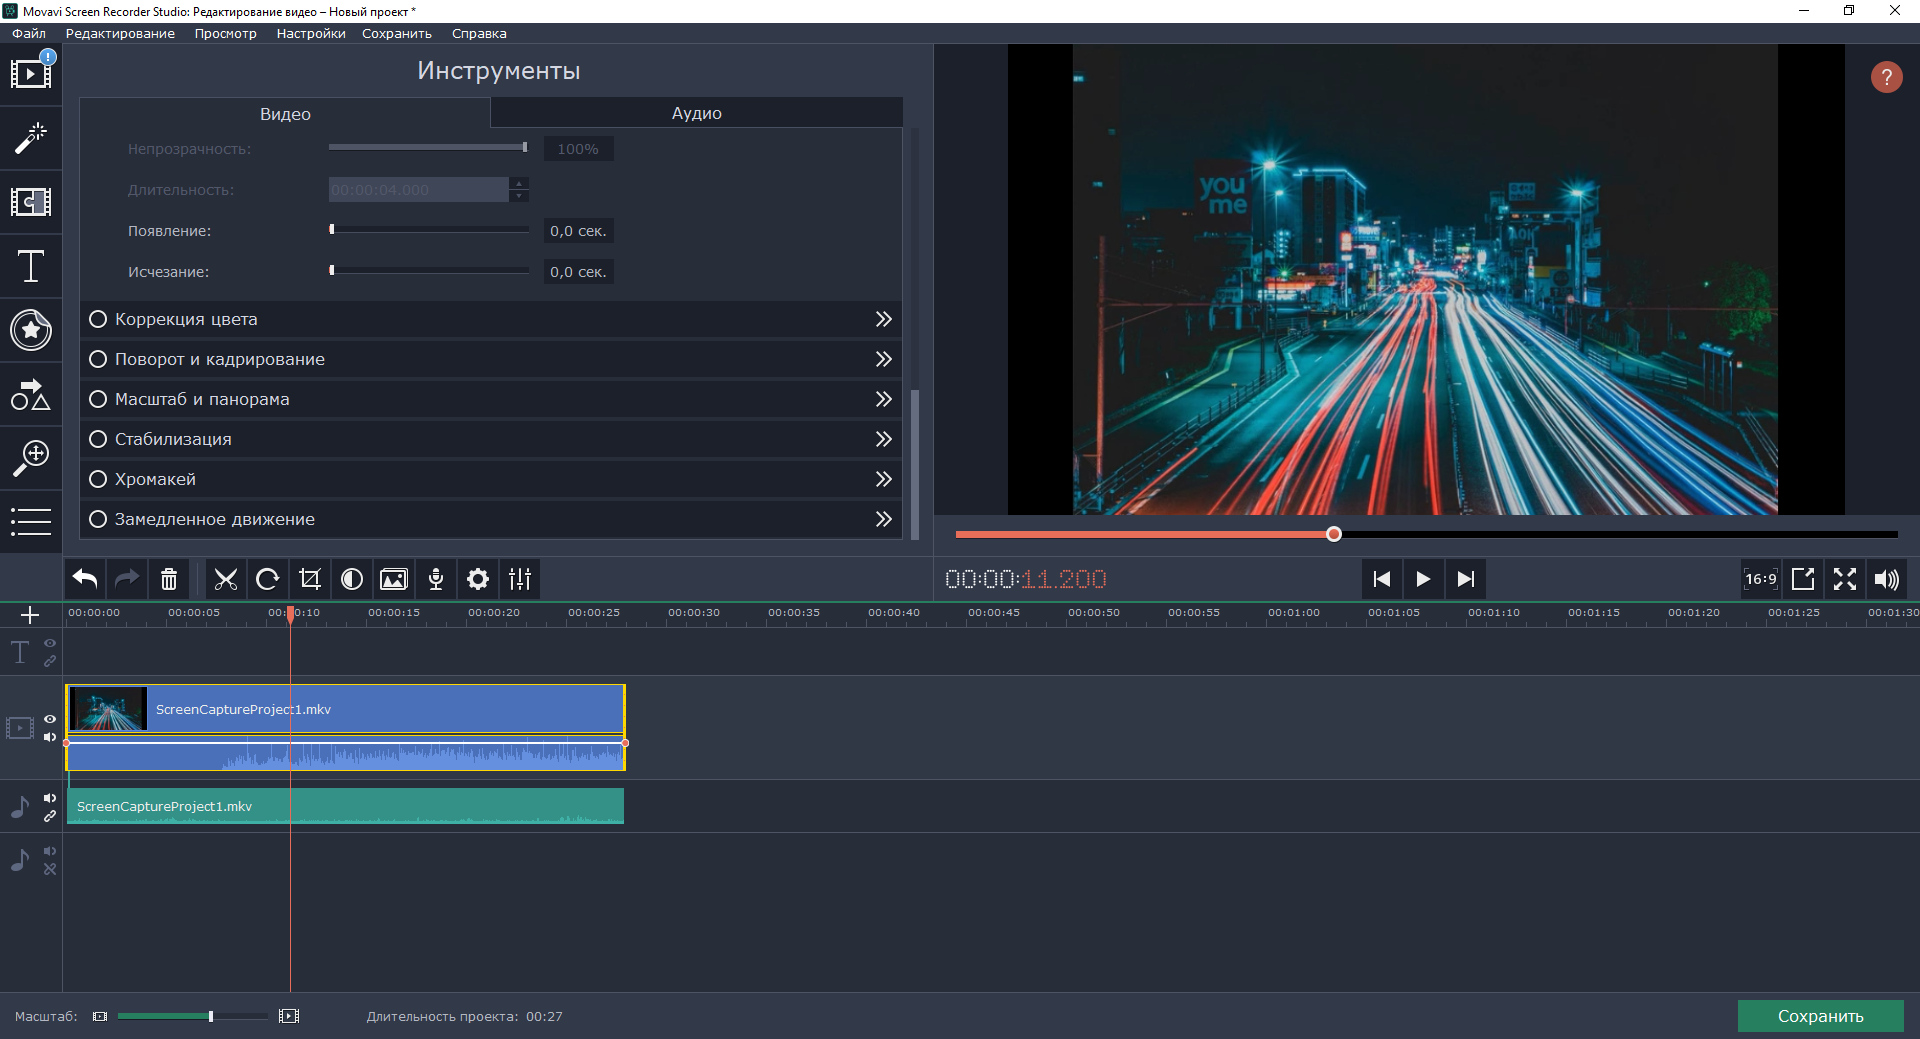Enable the Стабилизация radio option
This screenshot has width=1920, height=1039.
(x=98, y=439)
